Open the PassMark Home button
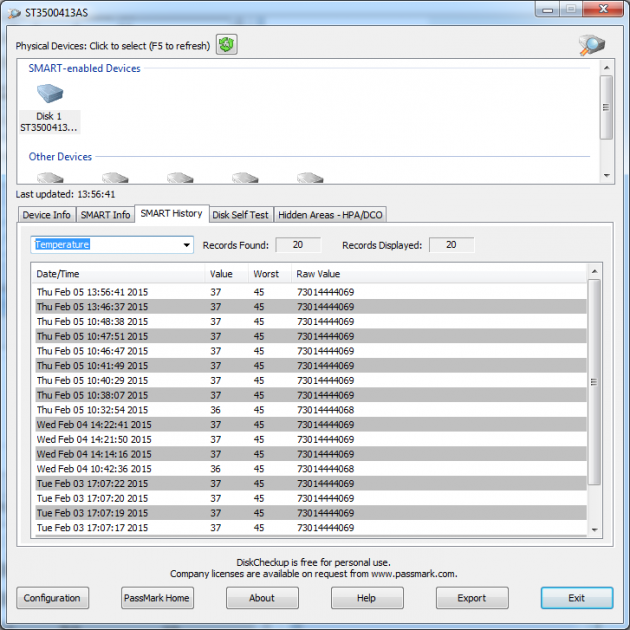 [x=157, y=598]
